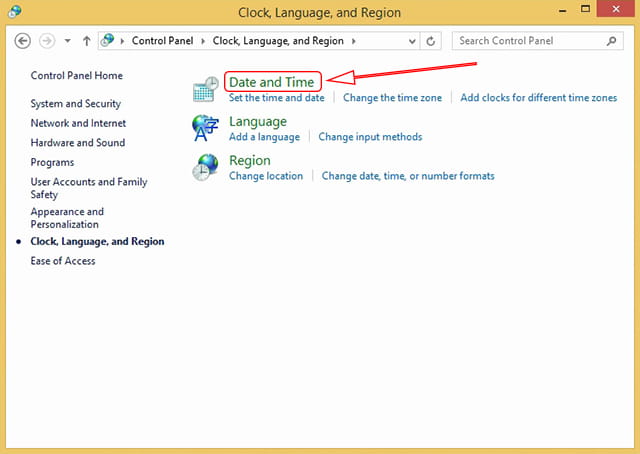Click the Region globe-clock icon
This screenshot has width=640, height=454.
pos(205,167)
